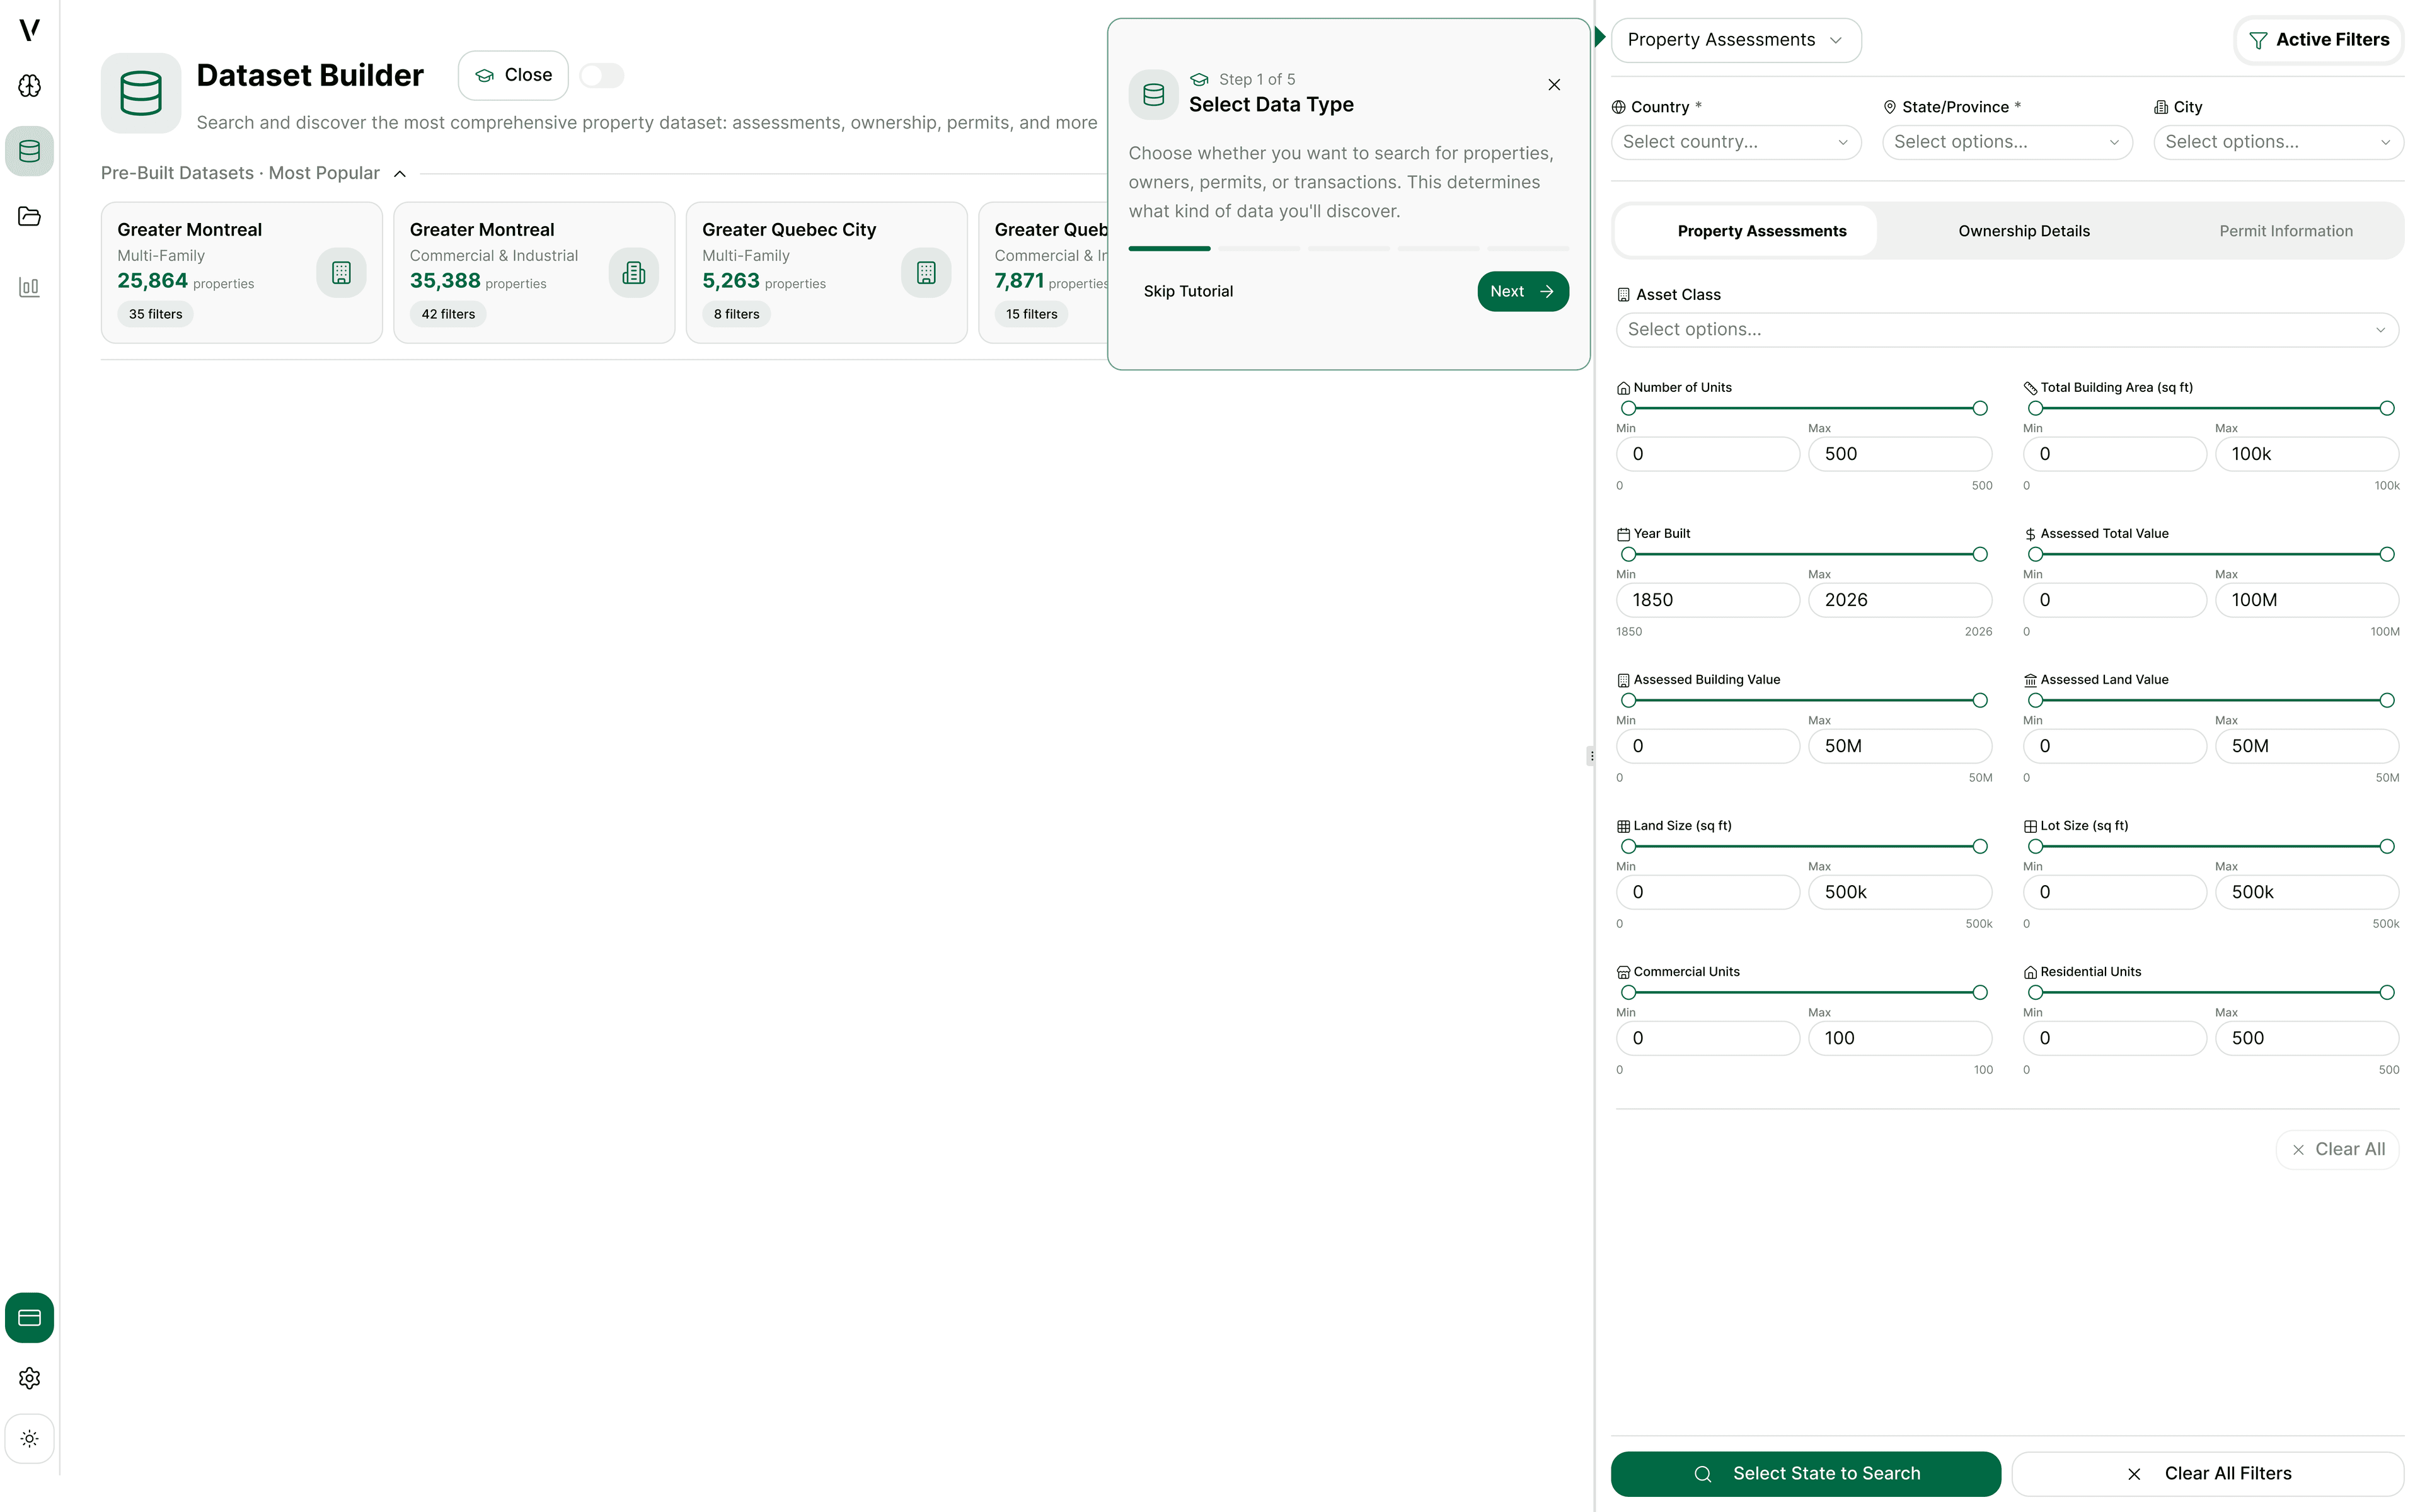Click the brain icon in left sidebar
Viewport: 2420px width, 1512px height.
29,86
